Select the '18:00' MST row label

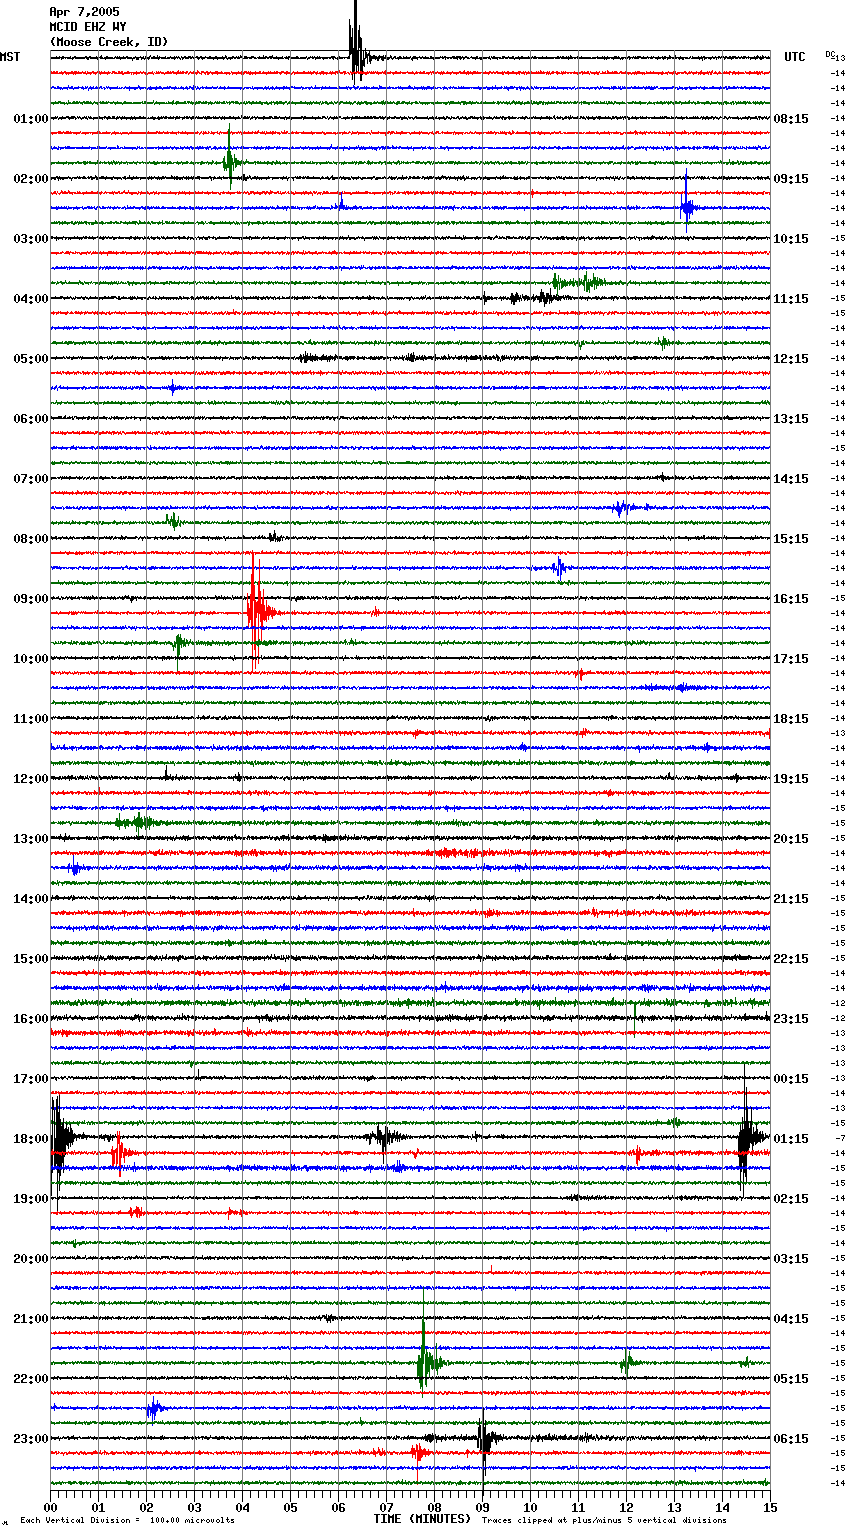[x=31, y=1139]
